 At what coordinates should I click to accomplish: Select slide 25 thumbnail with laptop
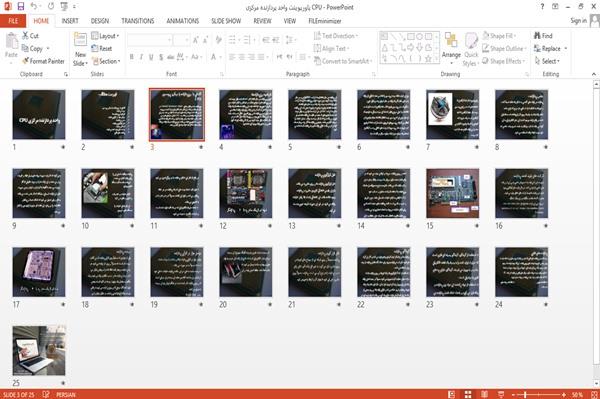[x=39, y=350]
